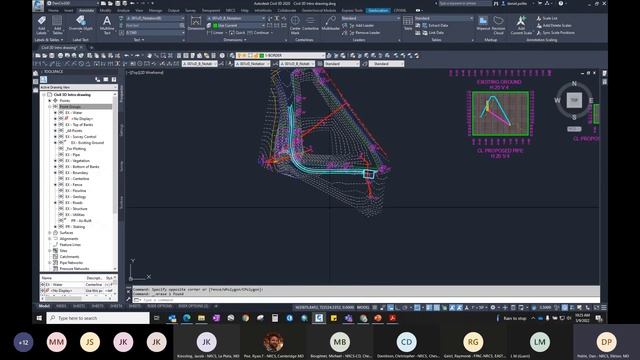Click the Sync Scale Positions button
Image resolution: width=640 pixels, height=360 pixels.
(x=556, y=33)
